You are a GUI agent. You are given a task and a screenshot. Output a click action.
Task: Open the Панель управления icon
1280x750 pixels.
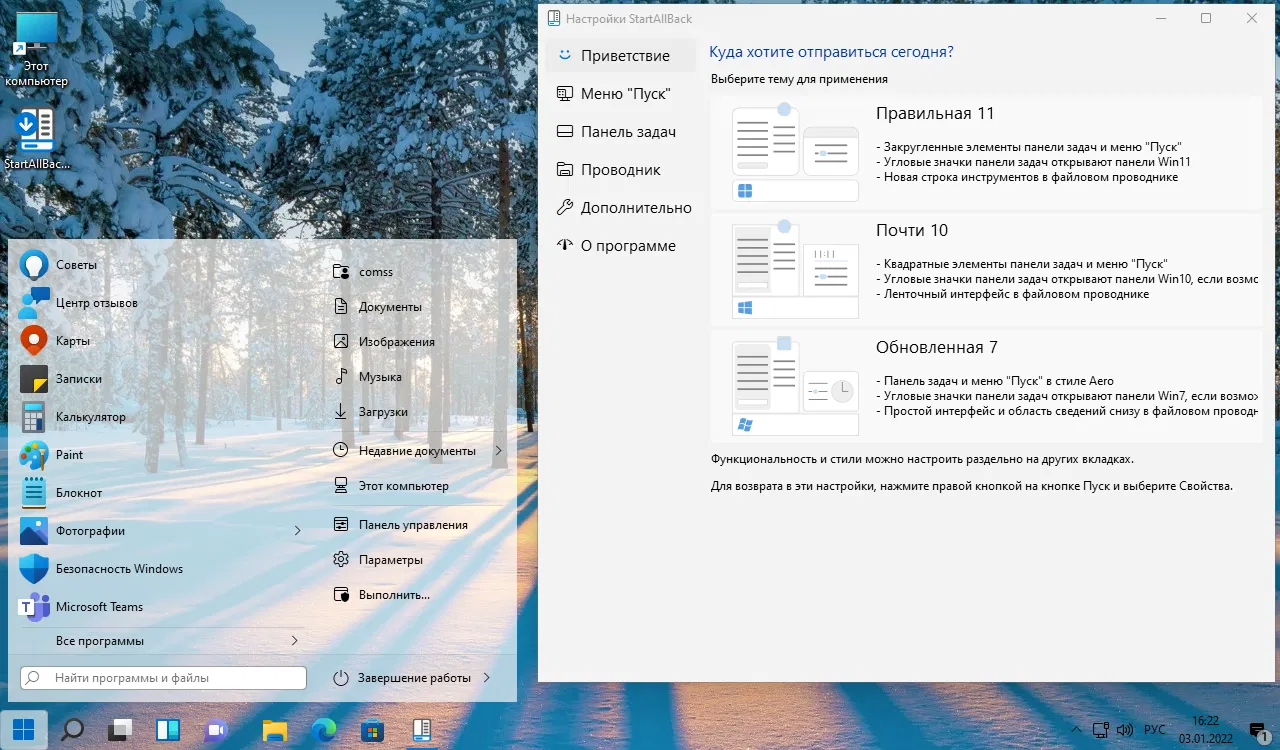click(341, 524)
